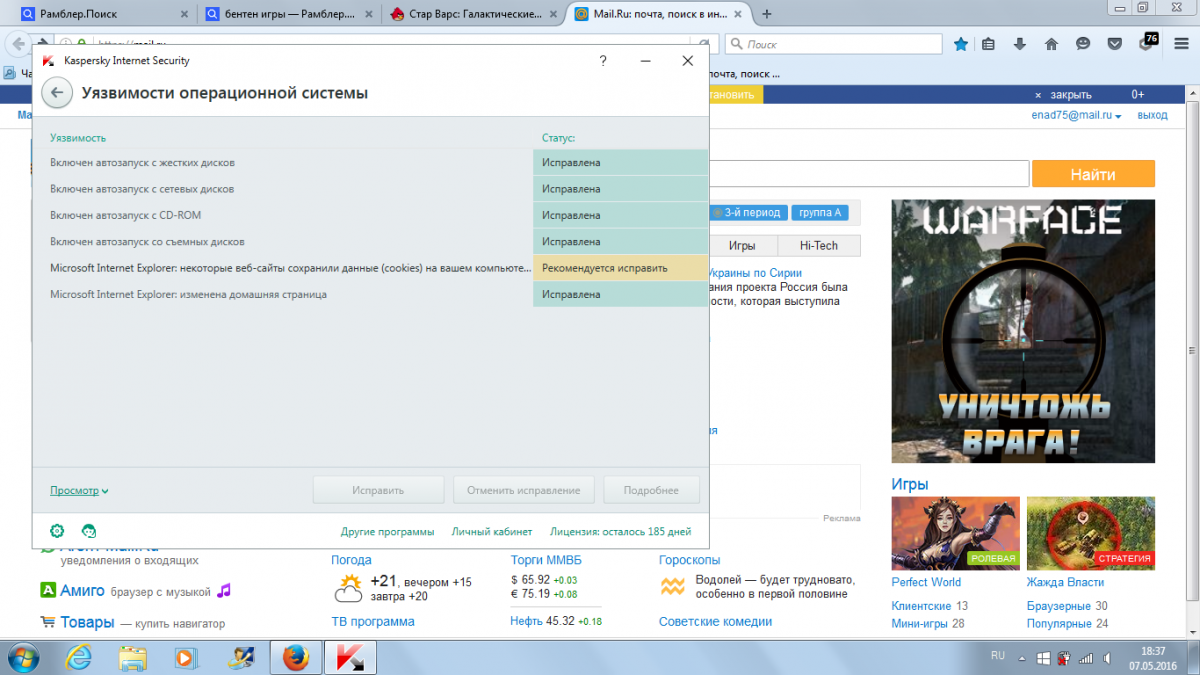1200x675 pixels.
Task: Open Kaspersky support agent icon
Action: point(89,531)
